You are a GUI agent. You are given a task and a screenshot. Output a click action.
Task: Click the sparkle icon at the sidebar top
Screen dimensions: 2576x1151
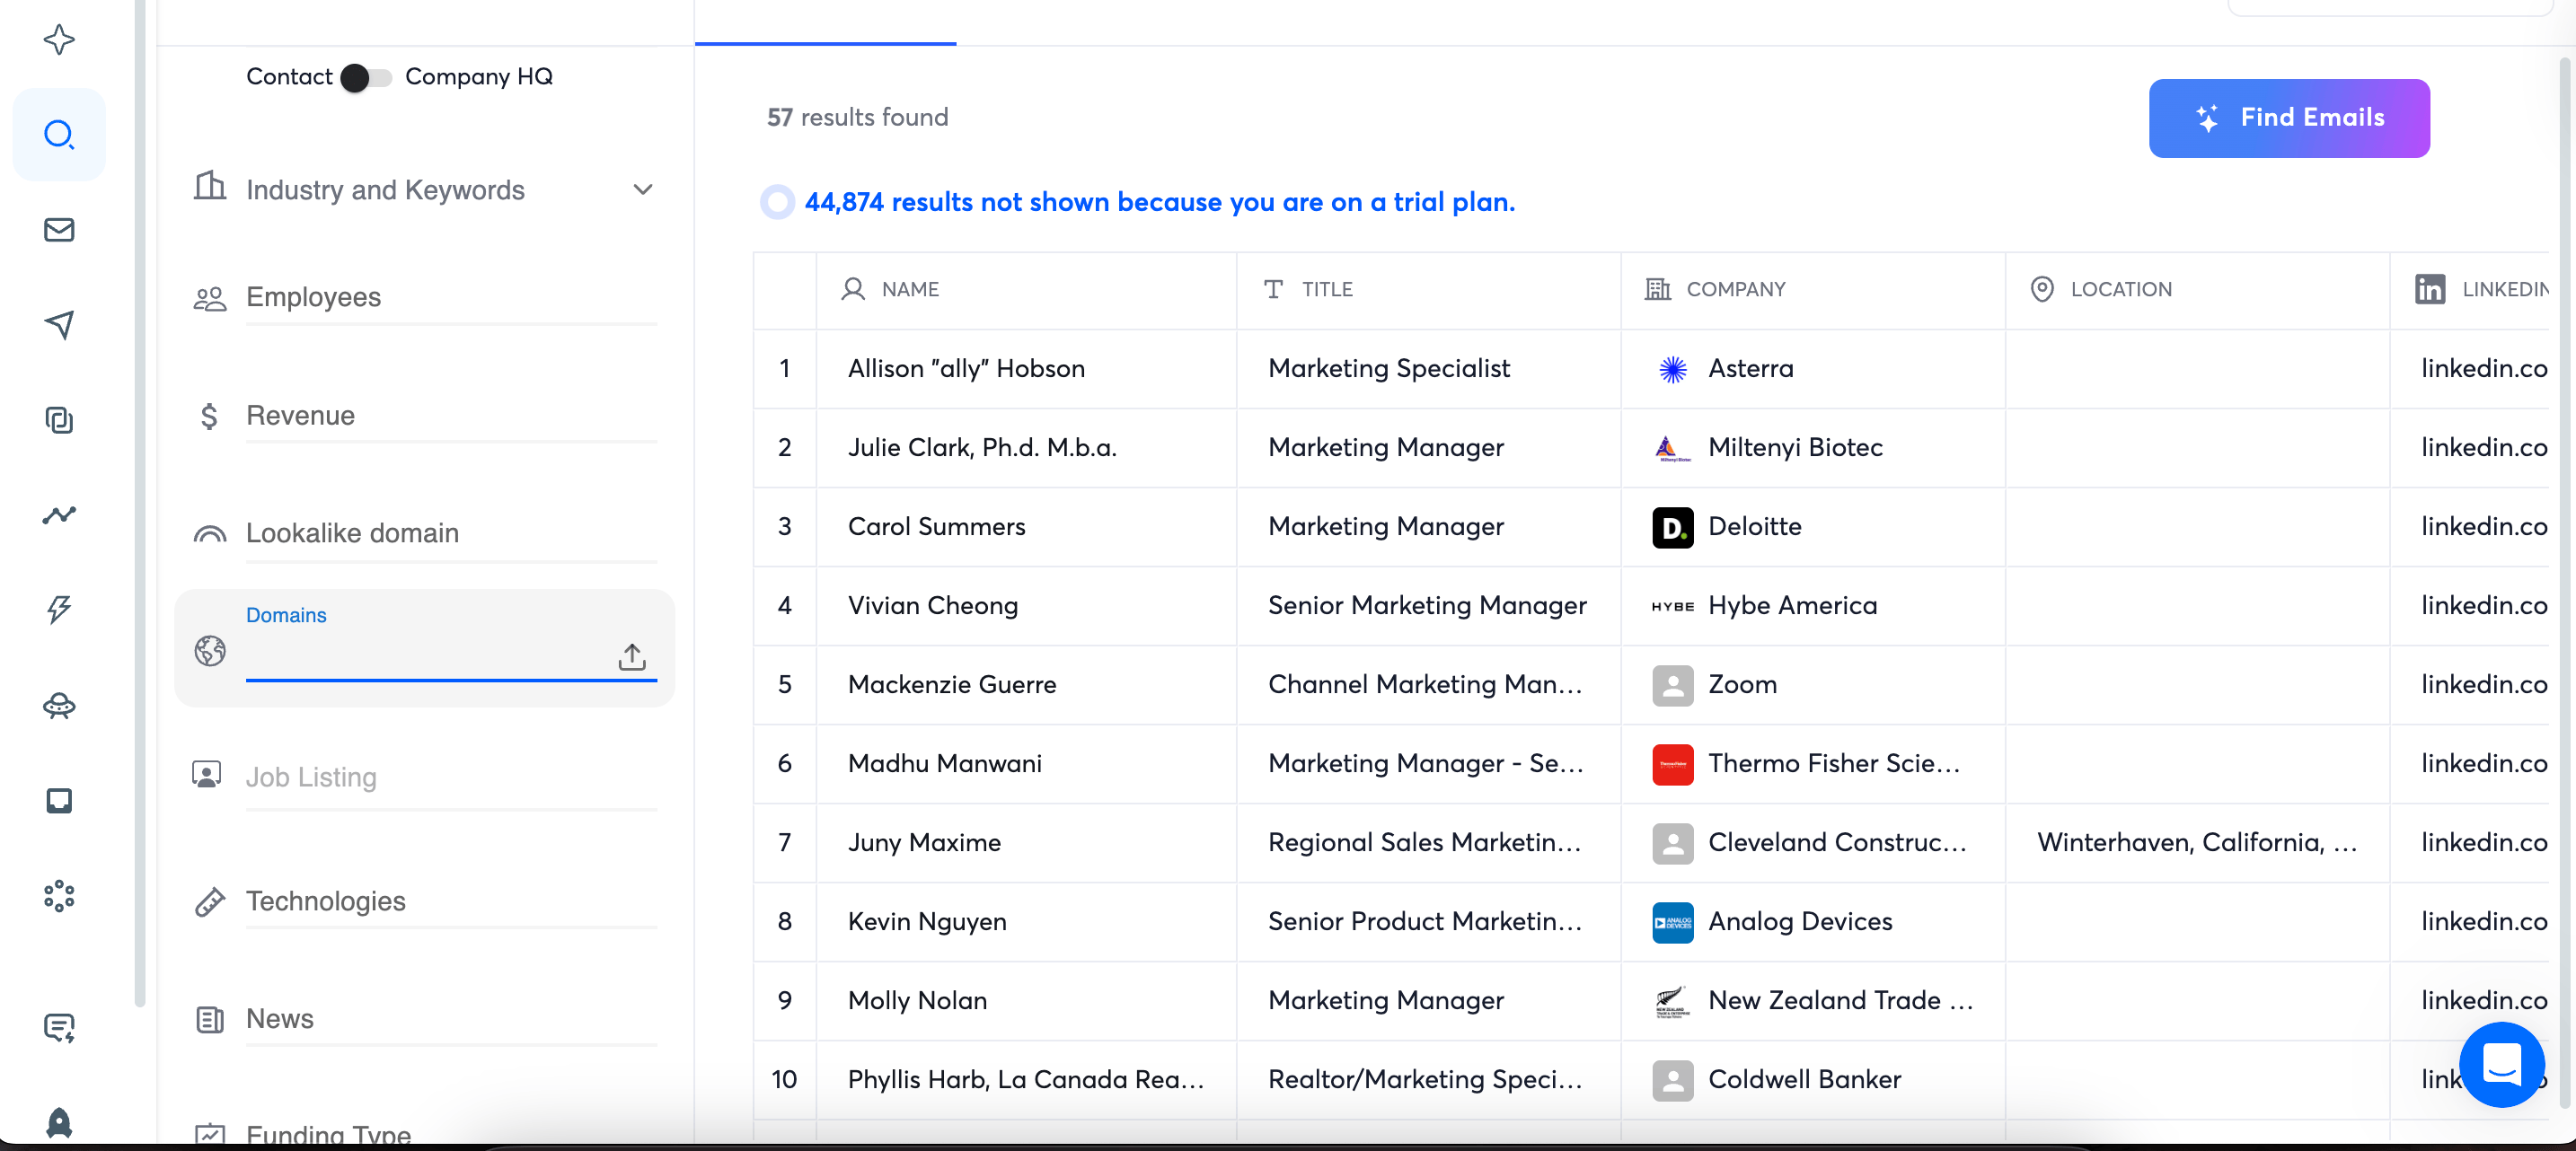(x=59, y=40)
